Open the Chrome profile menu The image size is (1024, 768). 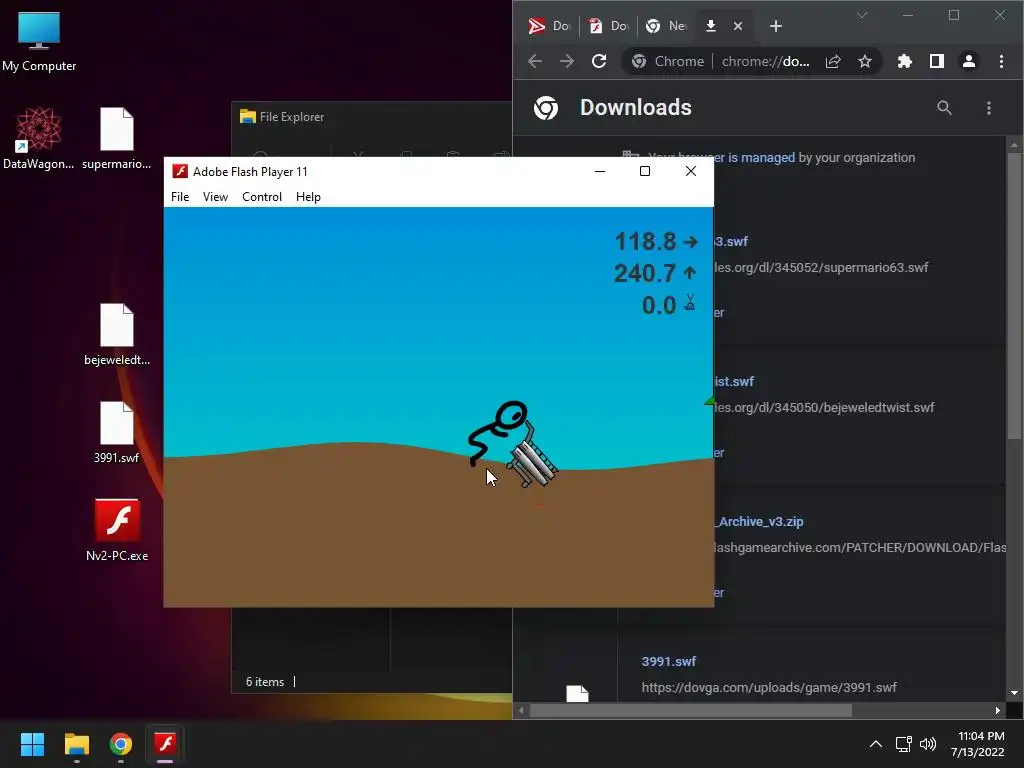968,61
